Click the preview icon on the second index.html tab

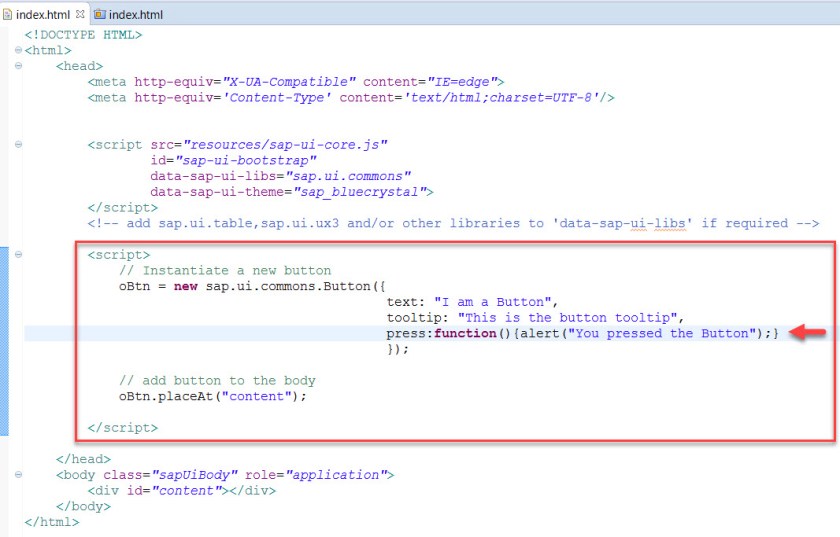(100, 14)
